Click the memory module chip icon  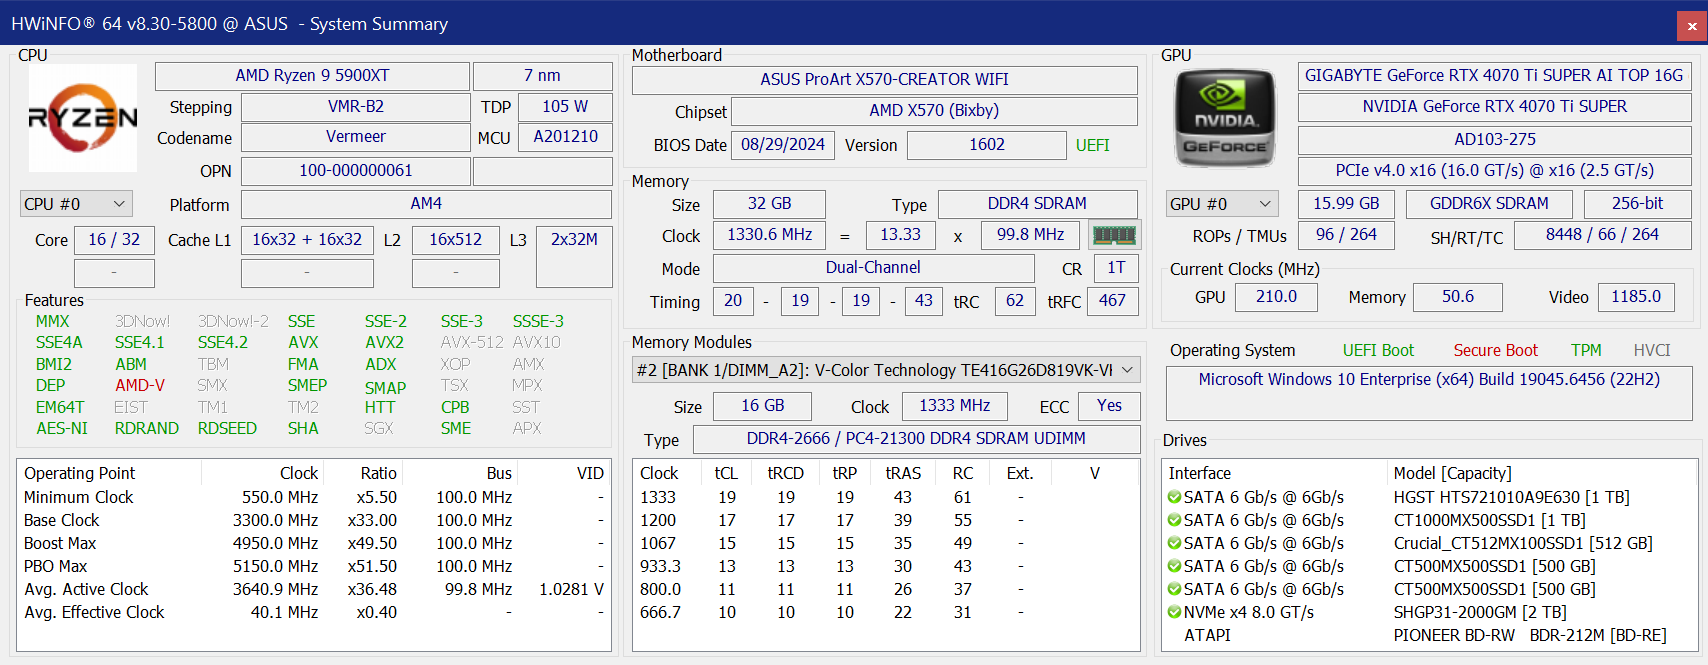click(x=1114, y=235)
